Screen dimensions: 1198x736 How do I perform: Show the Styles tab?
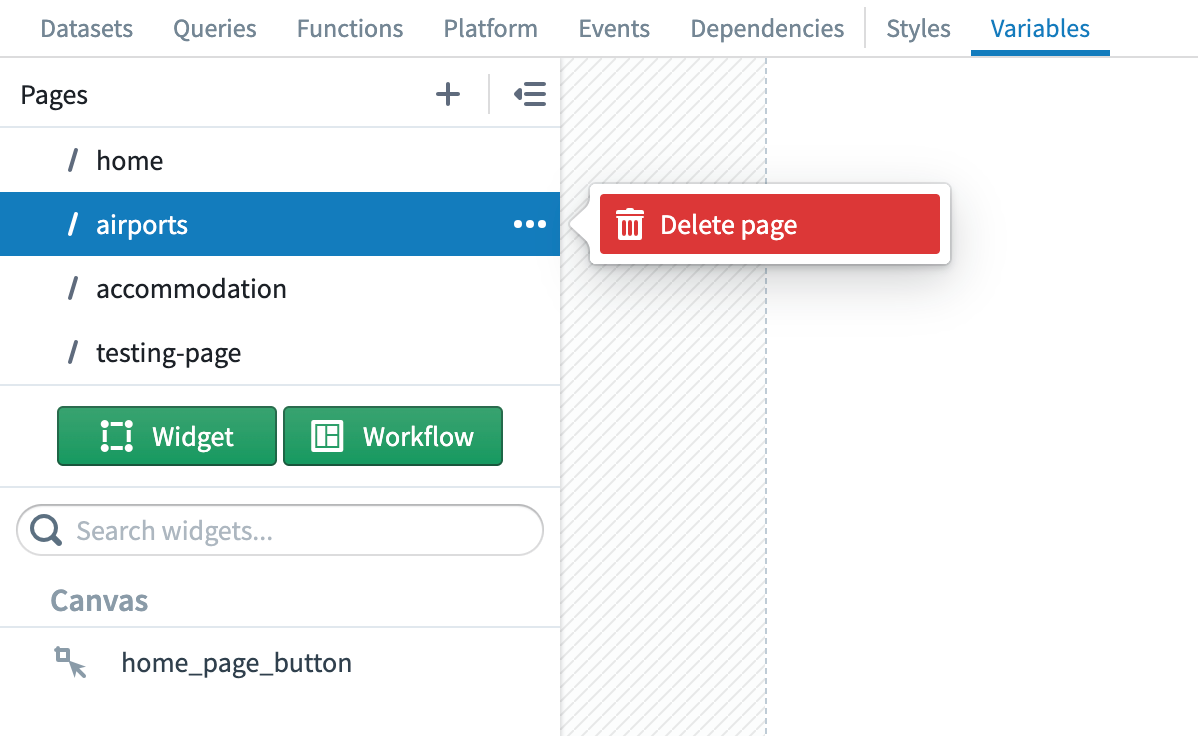tap(918, 28)
